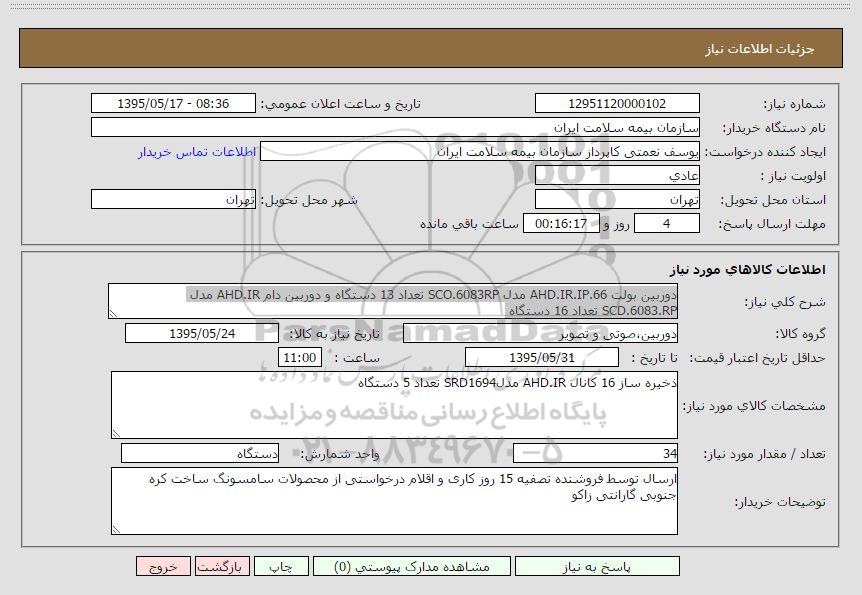
Task: Click the استان محل تحویل label
Action: point(773,200)
